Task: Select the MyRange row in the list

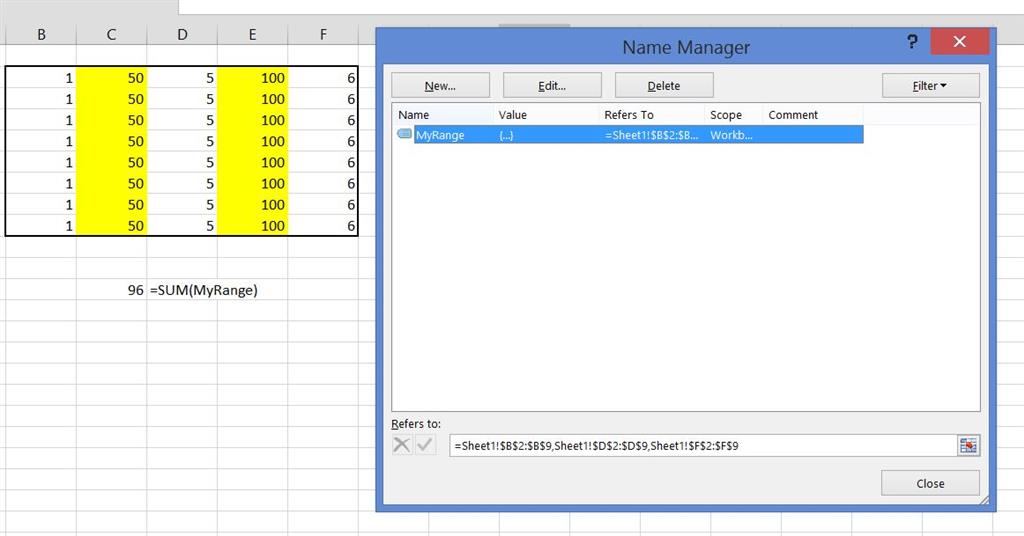Action: pos(630,135)
